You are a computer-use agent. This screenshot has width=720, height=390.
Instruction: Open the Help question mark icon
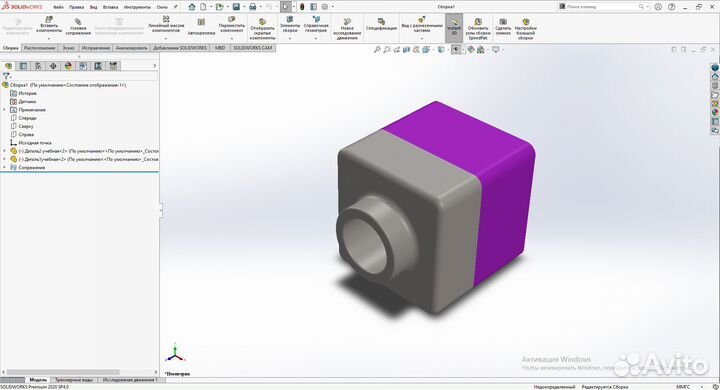[672, 7]
